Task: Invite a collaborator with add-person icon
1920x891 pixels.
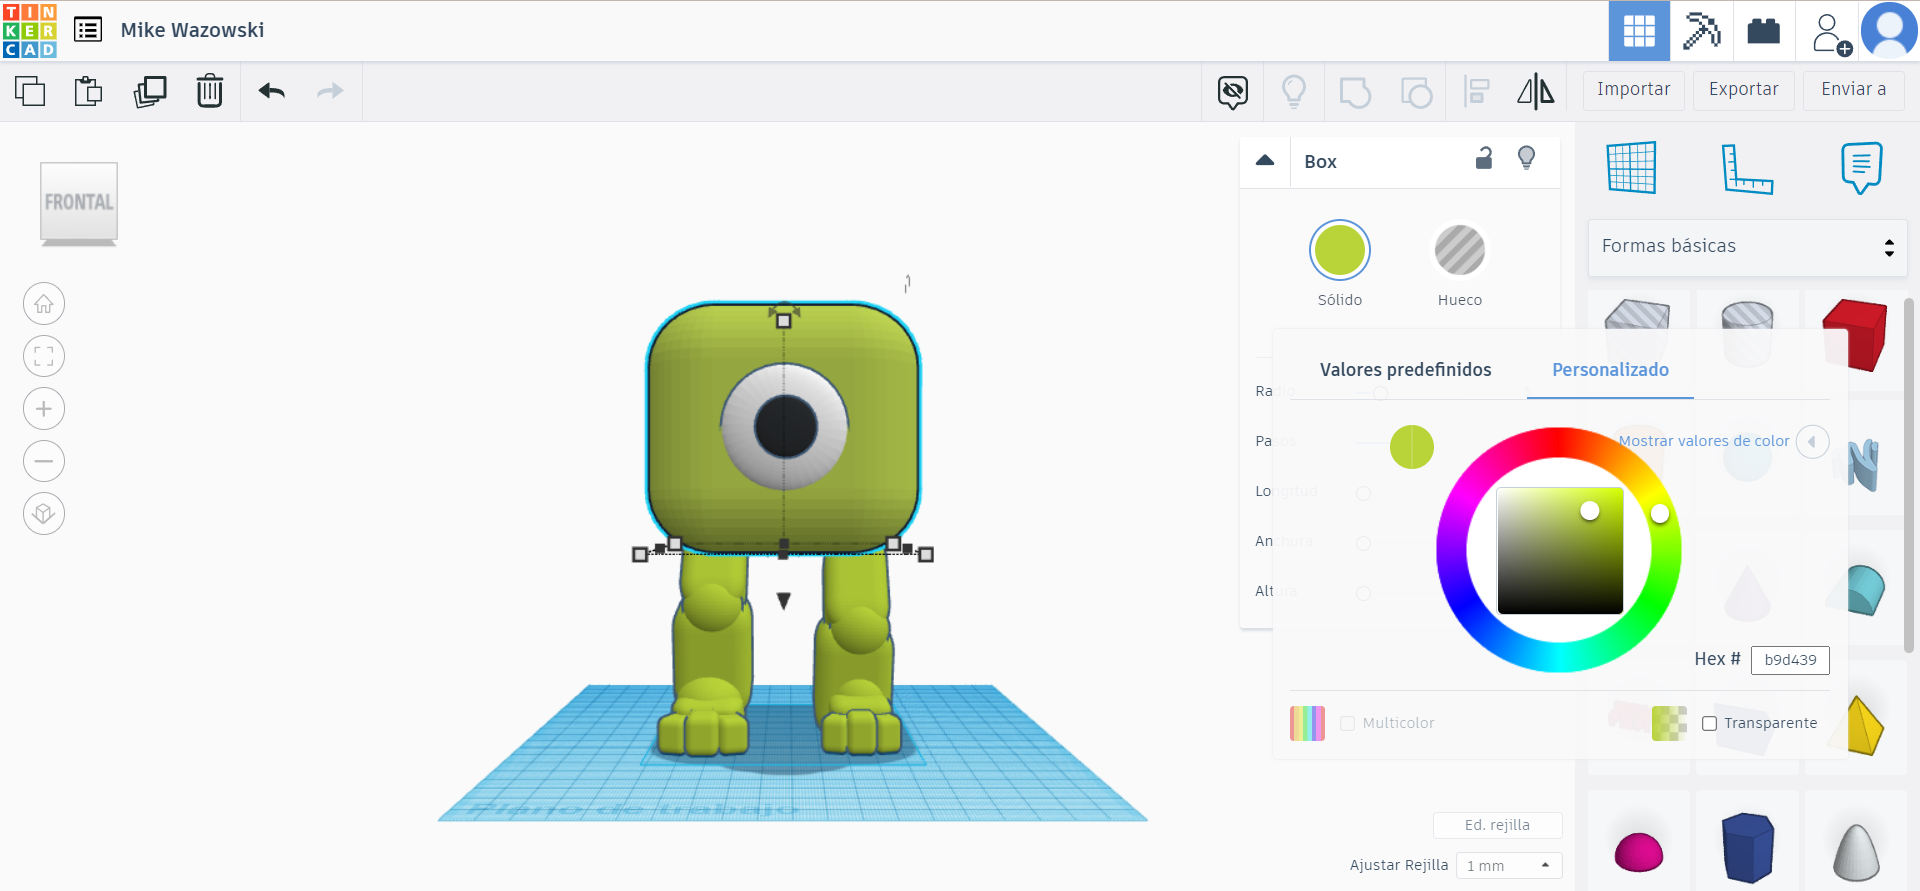Action: (1830, 33)
